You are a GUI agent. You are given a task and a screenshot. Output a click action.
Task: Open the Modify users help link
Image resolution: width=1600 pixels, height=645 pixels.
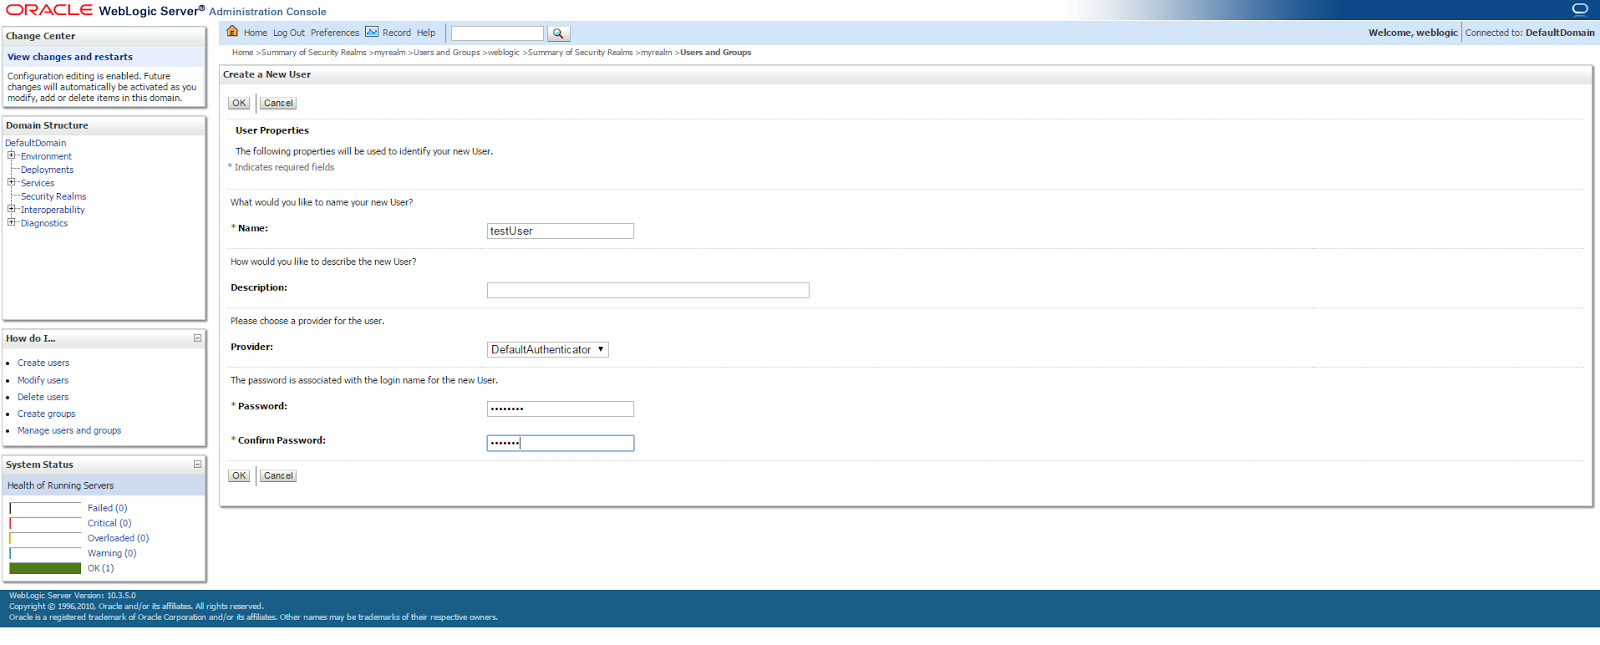point(43,380)
